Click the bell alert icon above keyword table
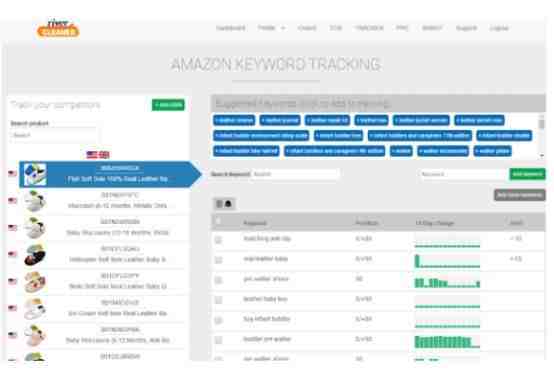 point(228,204)
